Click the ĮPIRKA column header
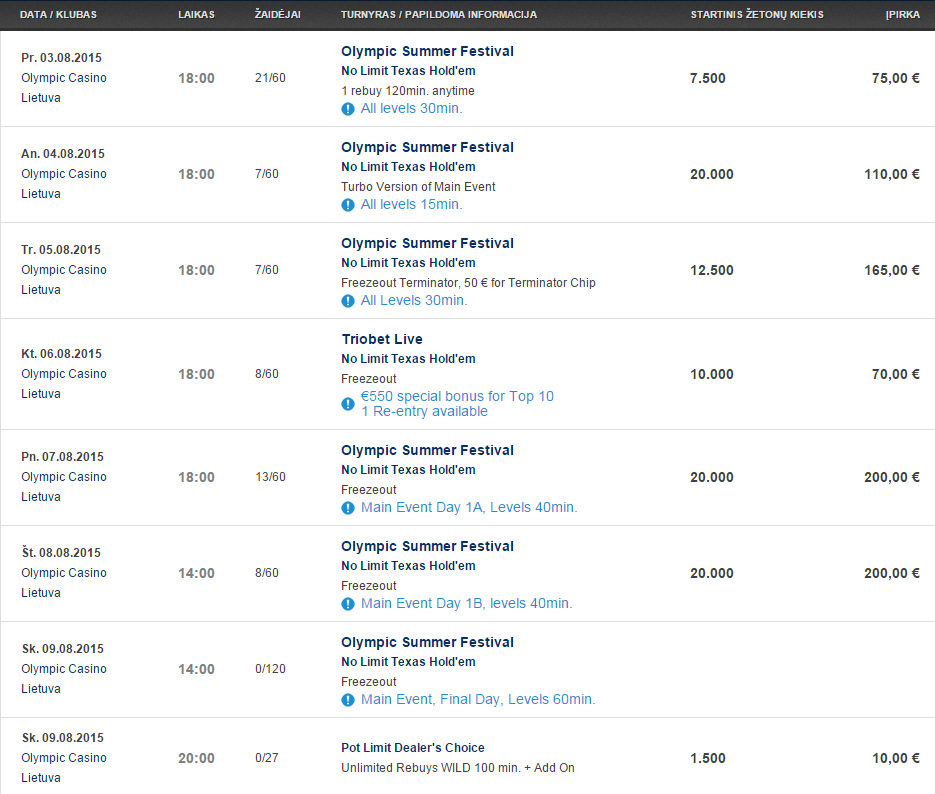The height and width of the screenshot is (794, 935). tap(902, 14)
